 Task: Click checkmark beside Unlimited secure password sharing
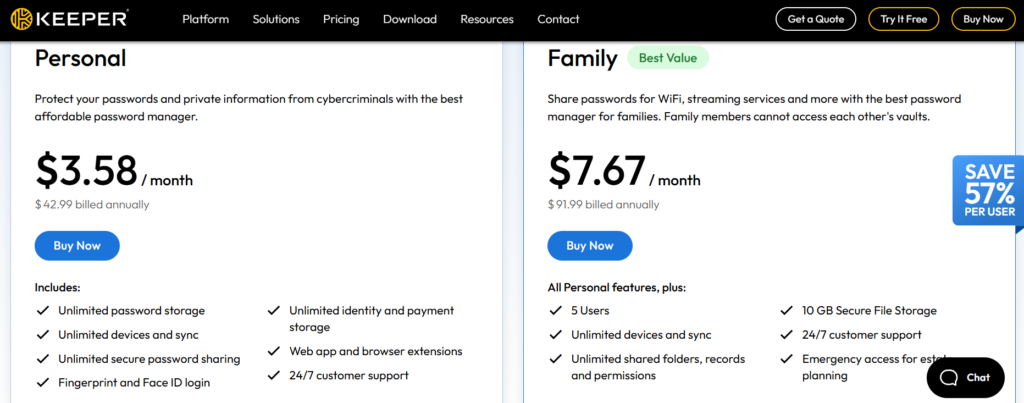(43, 359)
